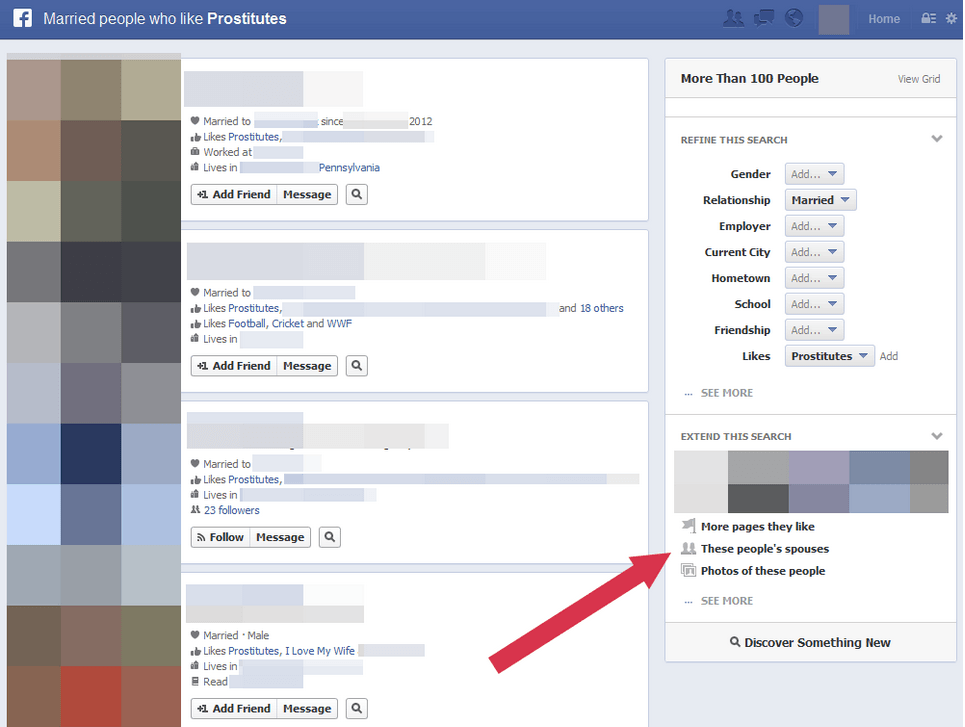Click search magnifier on 23 followers result
This screenshot has height=727, width=965.
pos(330,537)
